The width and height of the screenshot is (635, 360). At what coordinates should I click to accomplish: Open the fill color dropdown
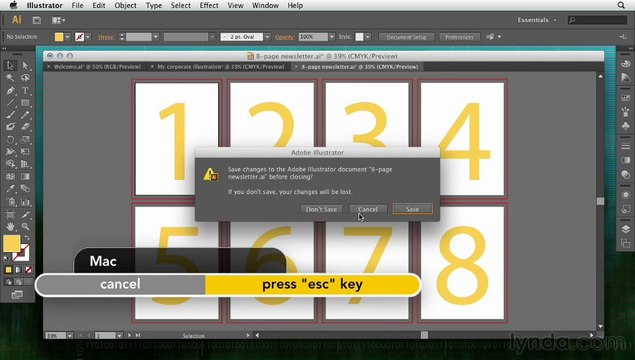pyautogui.click(x=67, y=37)
